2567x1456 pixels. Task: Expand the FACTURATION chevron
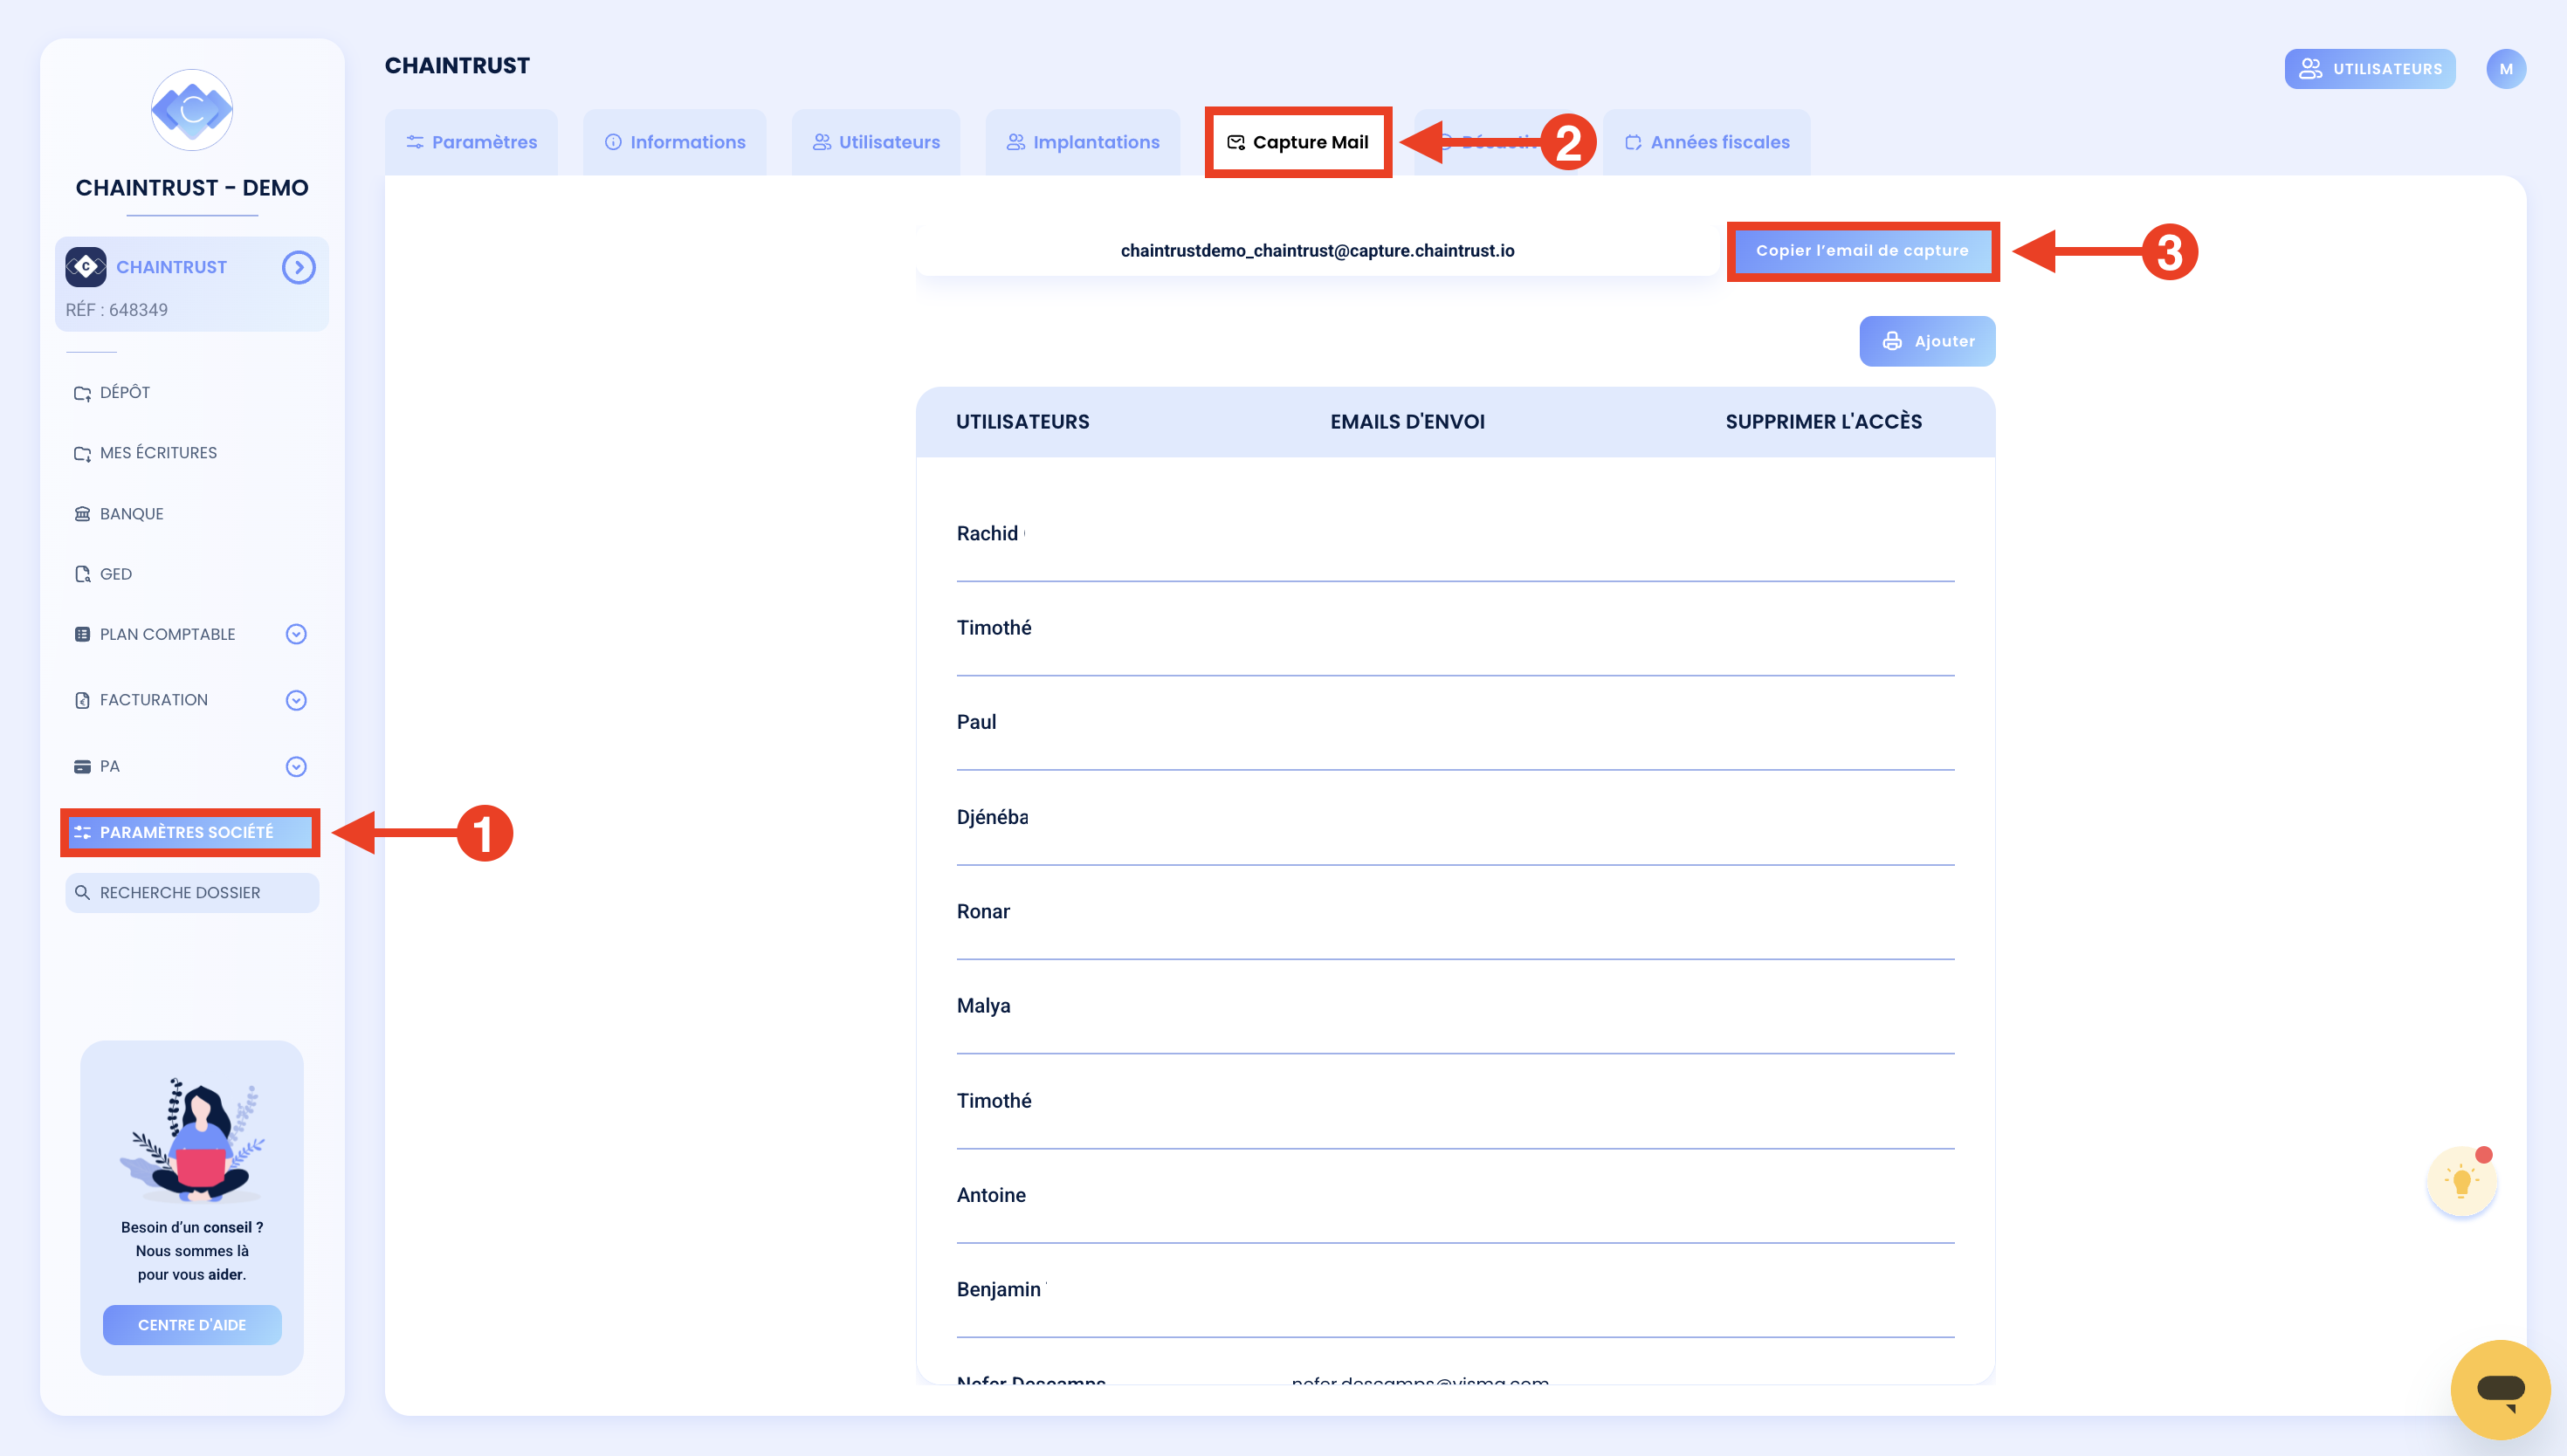pyautogui.click(x=296, y=700)
